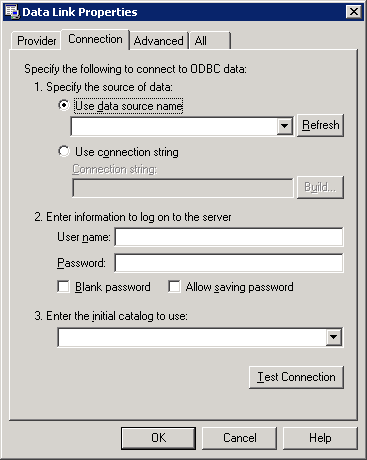
Task: Click inside the data source name combo box
Action: click(x=174, y=126)
